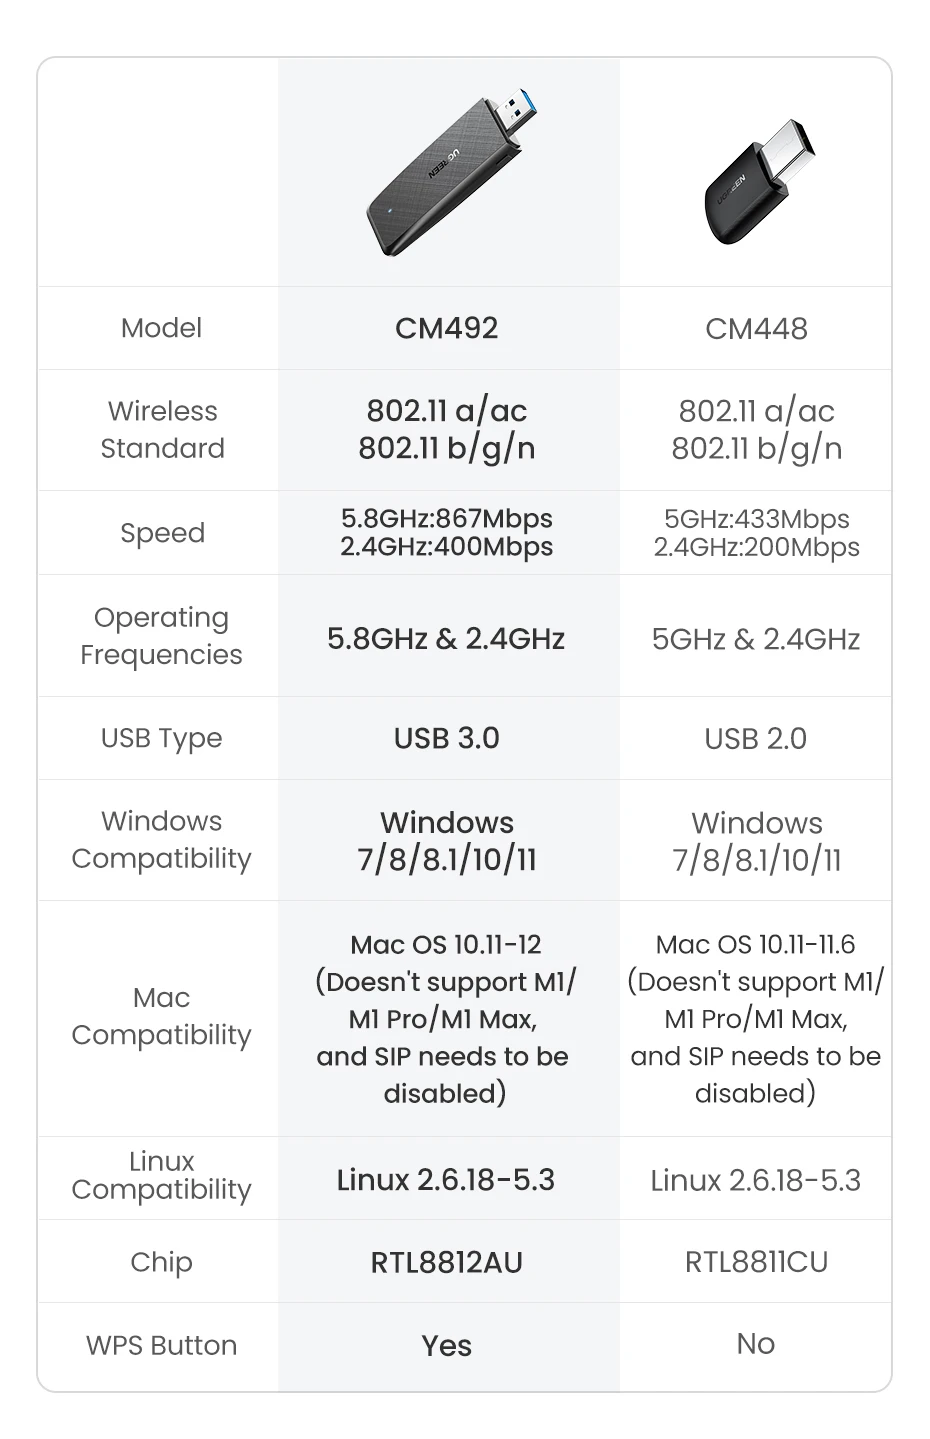Image resolution: width=930 pixels, height=1439 pixels.
Task: Select the CM492 model name
Action: point(447,328)
